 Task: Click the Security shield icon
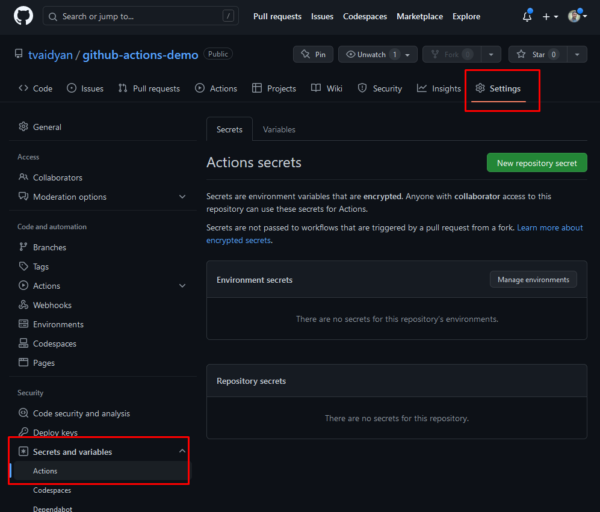pyautogui.click(x=362, y=88)
